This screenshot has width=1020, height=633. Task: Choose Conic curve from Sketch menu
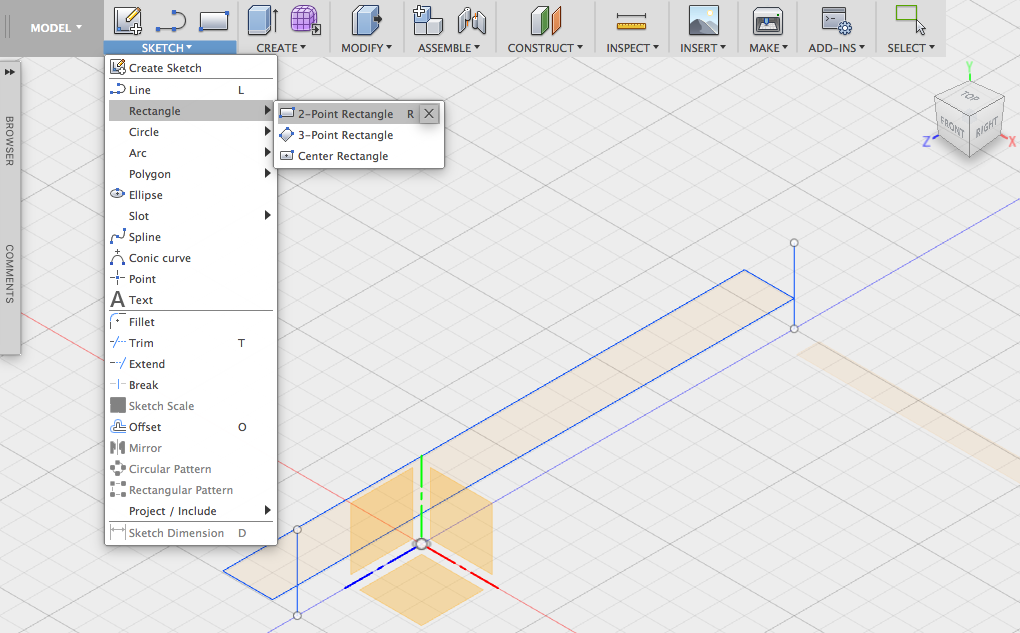[191, 258]
